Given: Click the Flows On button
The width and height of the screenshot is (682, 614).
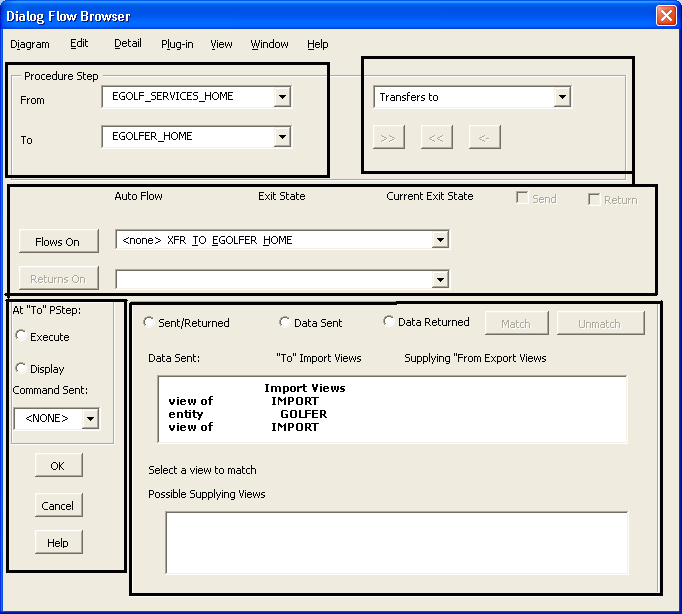Looking at the screenshot, I should click(x=58, y=241).
